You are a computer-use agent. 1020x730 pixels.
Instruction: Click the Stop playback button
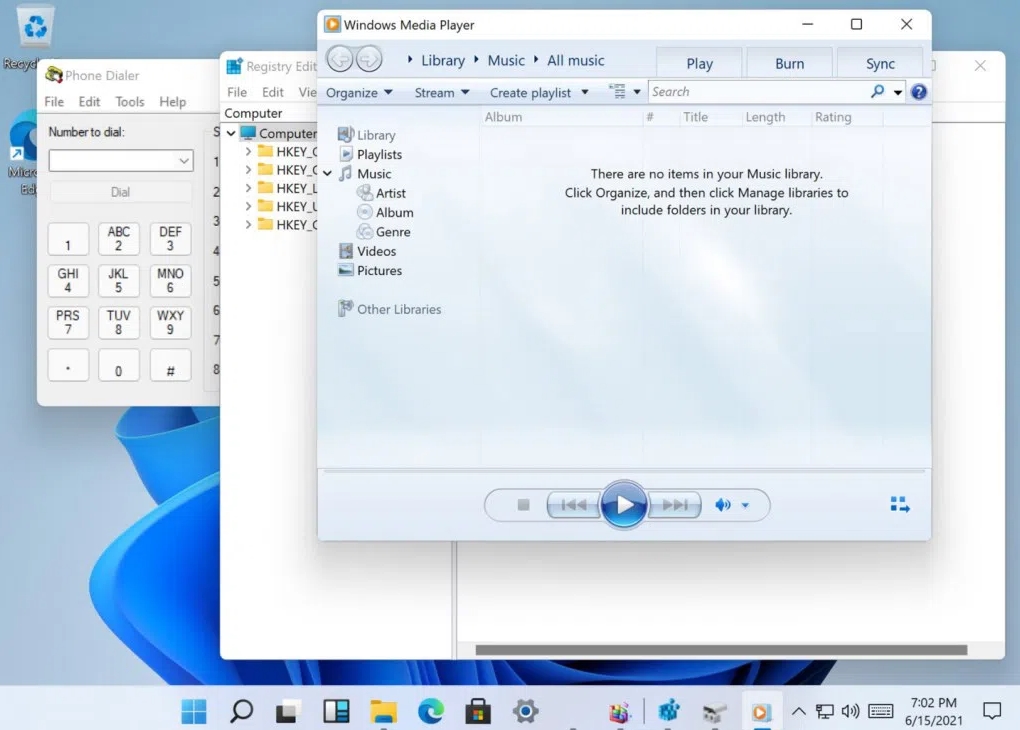click(x=523, y=505)
